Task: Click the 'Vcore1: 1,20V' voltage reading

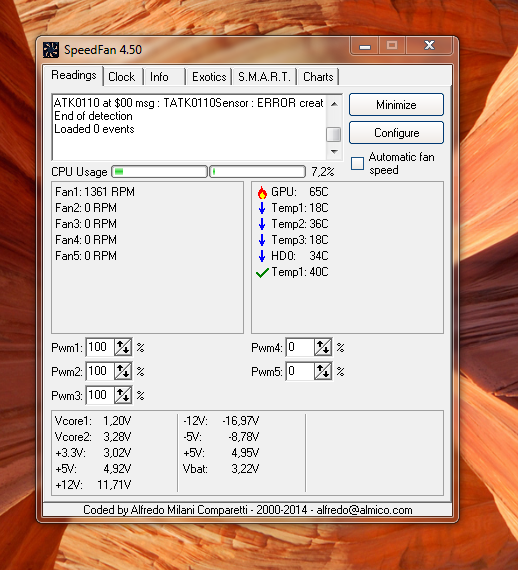Action: [93, 421]
